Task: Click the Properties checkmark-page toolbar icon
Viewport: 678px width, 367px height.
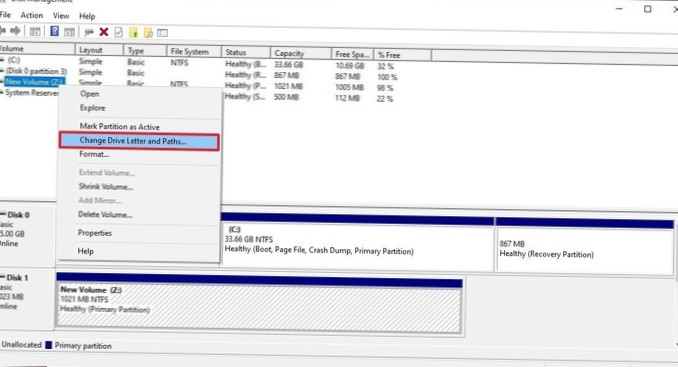Action: coord(118,32)
